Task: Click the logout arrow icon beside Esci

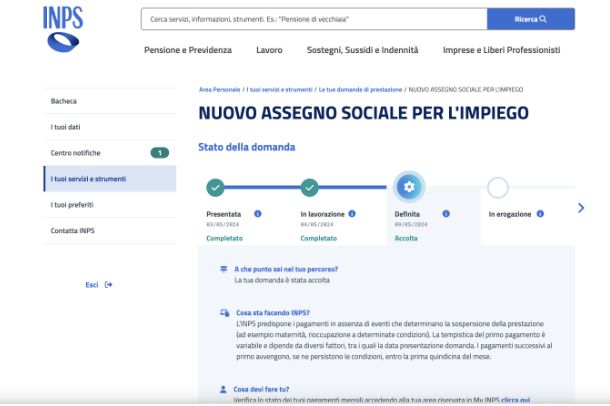Action: (x=109, y=285)
